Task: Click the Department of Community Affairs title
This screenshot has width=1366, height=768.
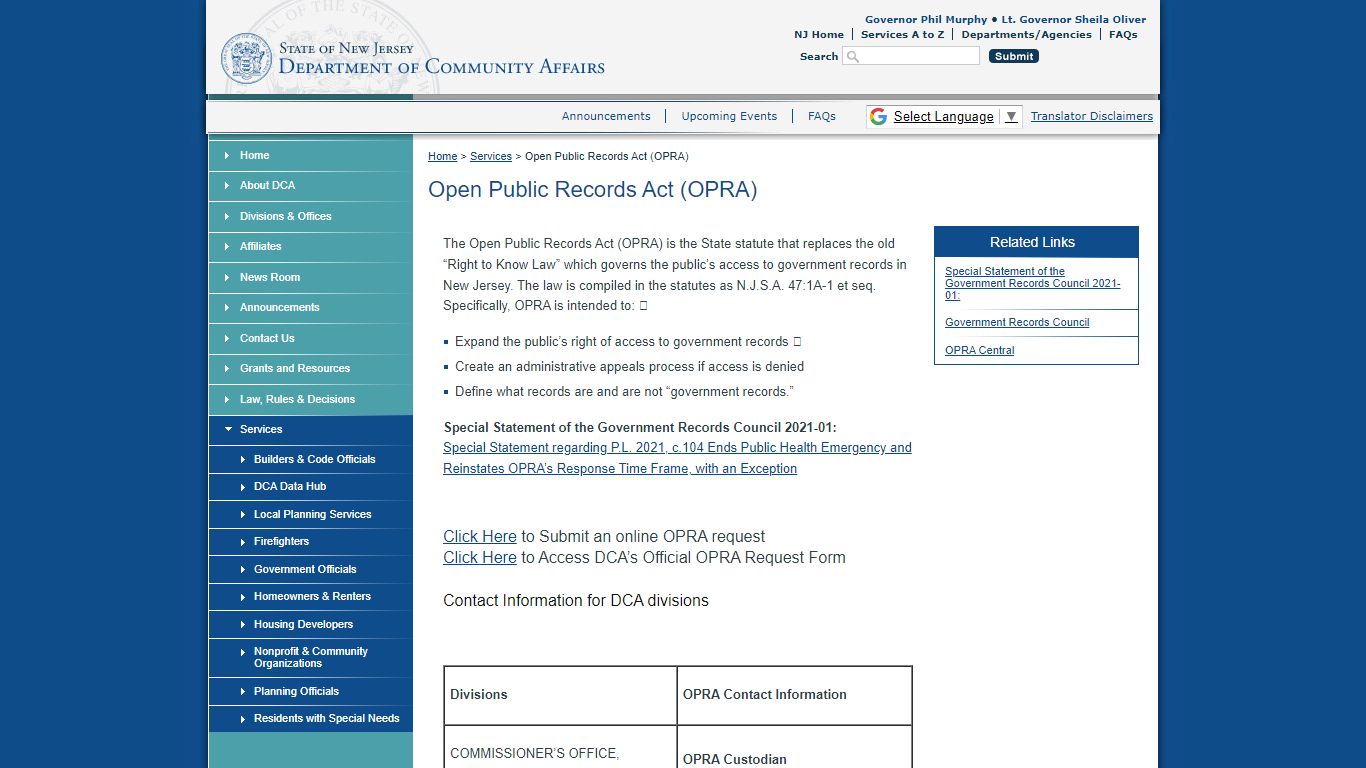Action: pyautogui.click(x=441, y=67)
